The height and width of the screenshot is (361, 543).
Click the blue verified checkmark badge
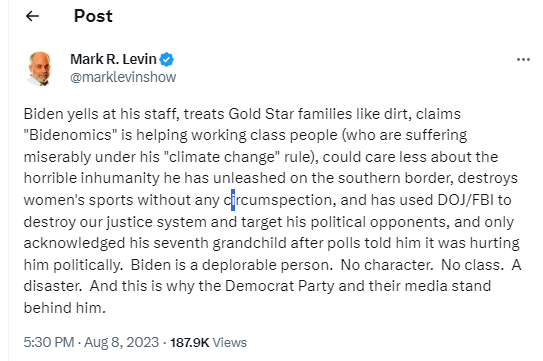pyautogui.click(x=167, y=59)
